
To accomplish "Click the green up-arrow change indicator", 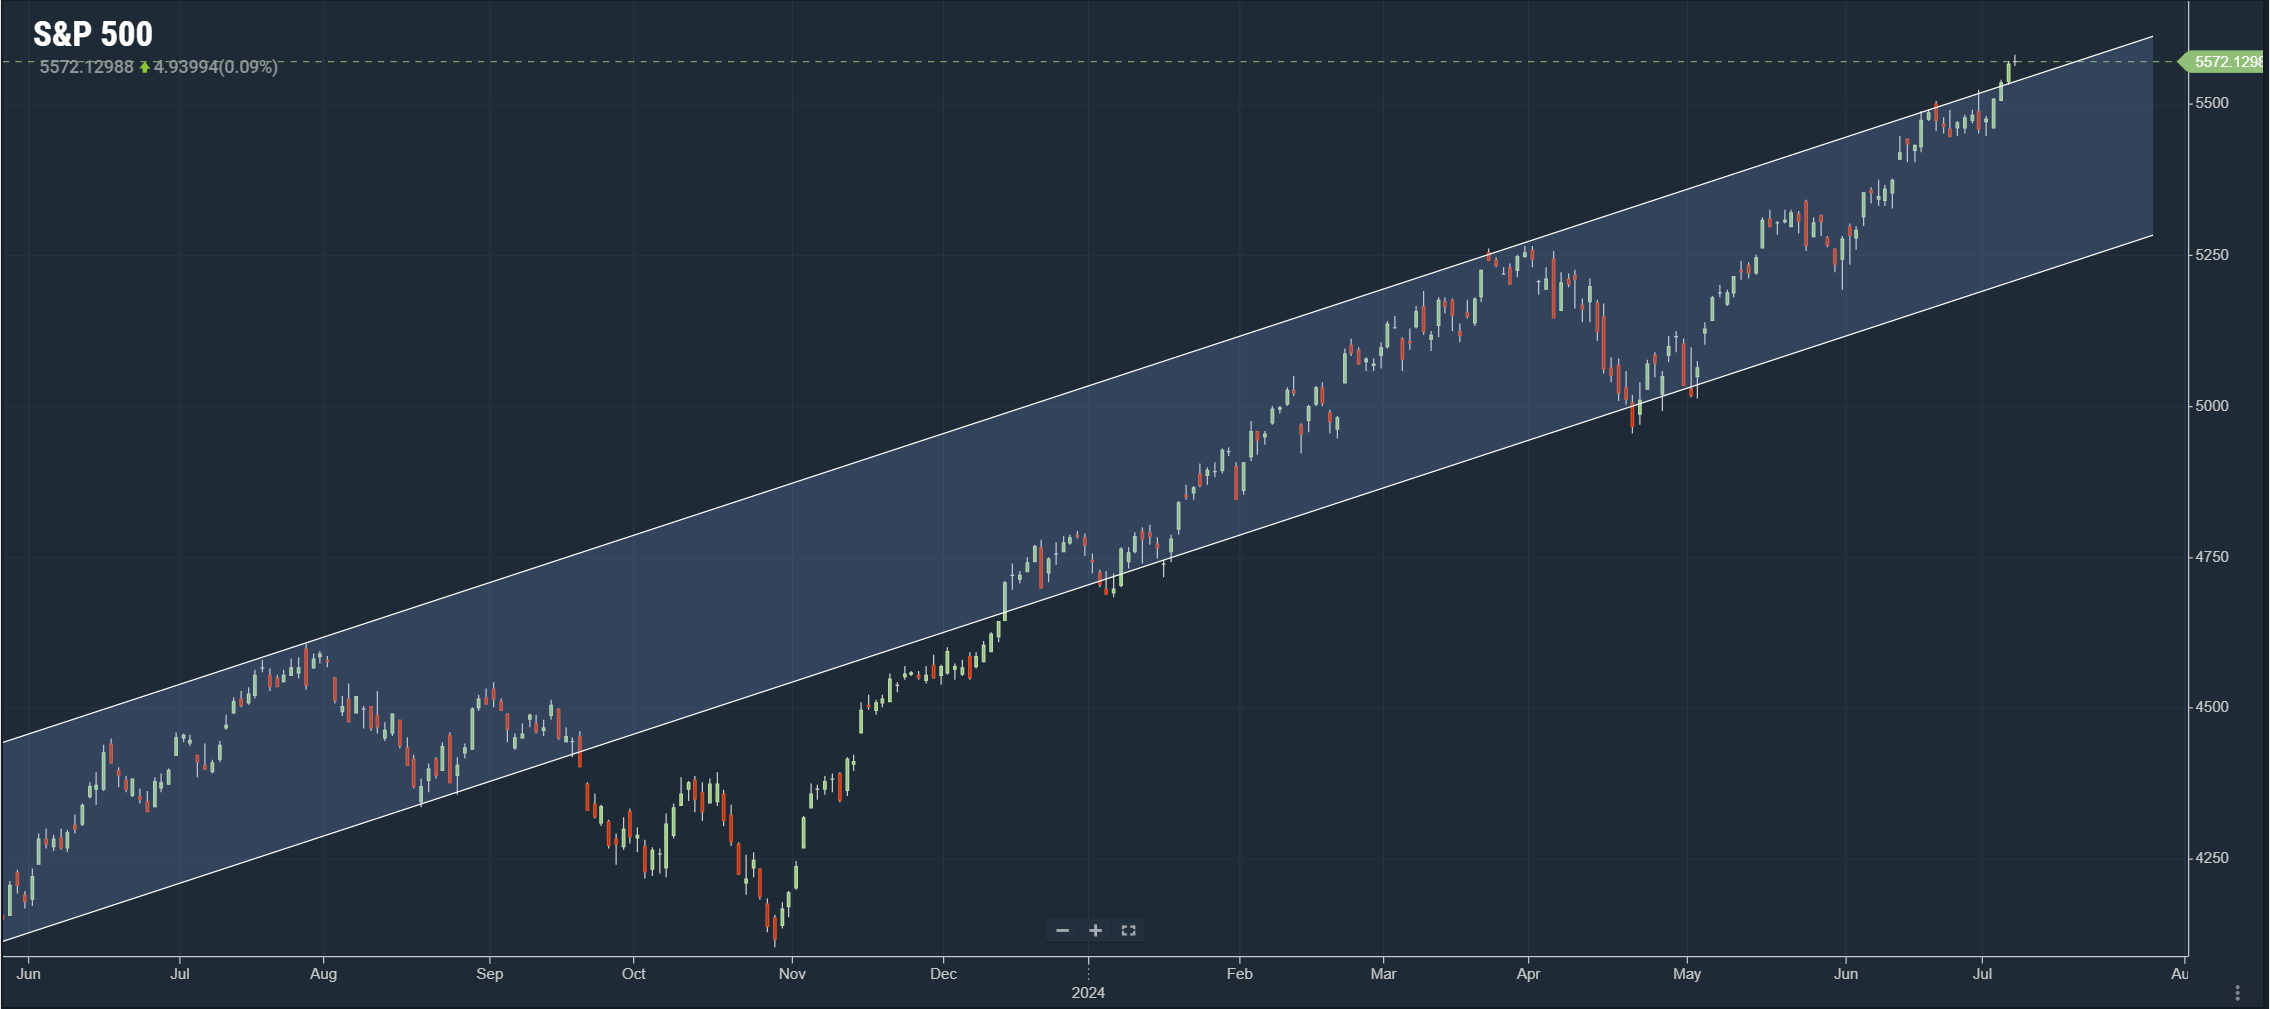I will point(144,67).
